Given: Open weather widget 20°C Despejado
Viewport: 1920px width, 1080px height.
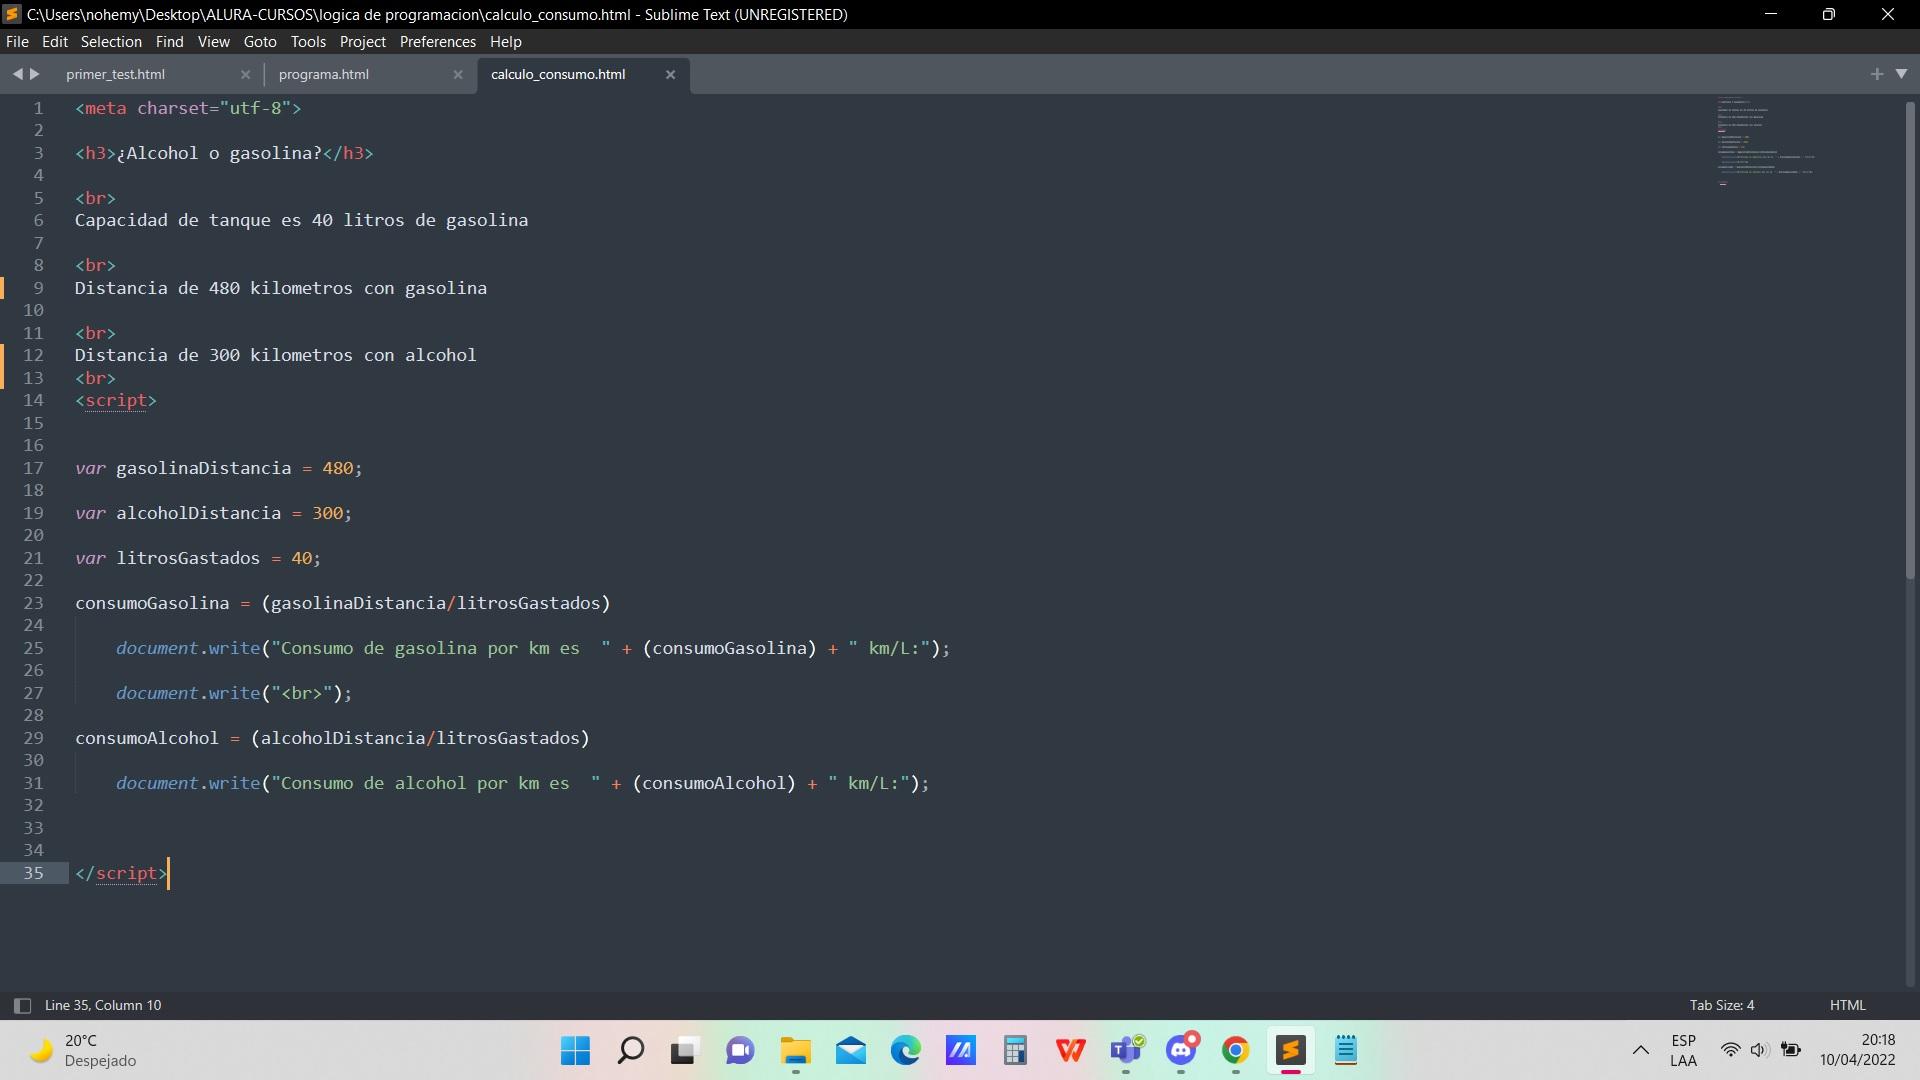Looking at the screenshot, I should (82, 1050).
